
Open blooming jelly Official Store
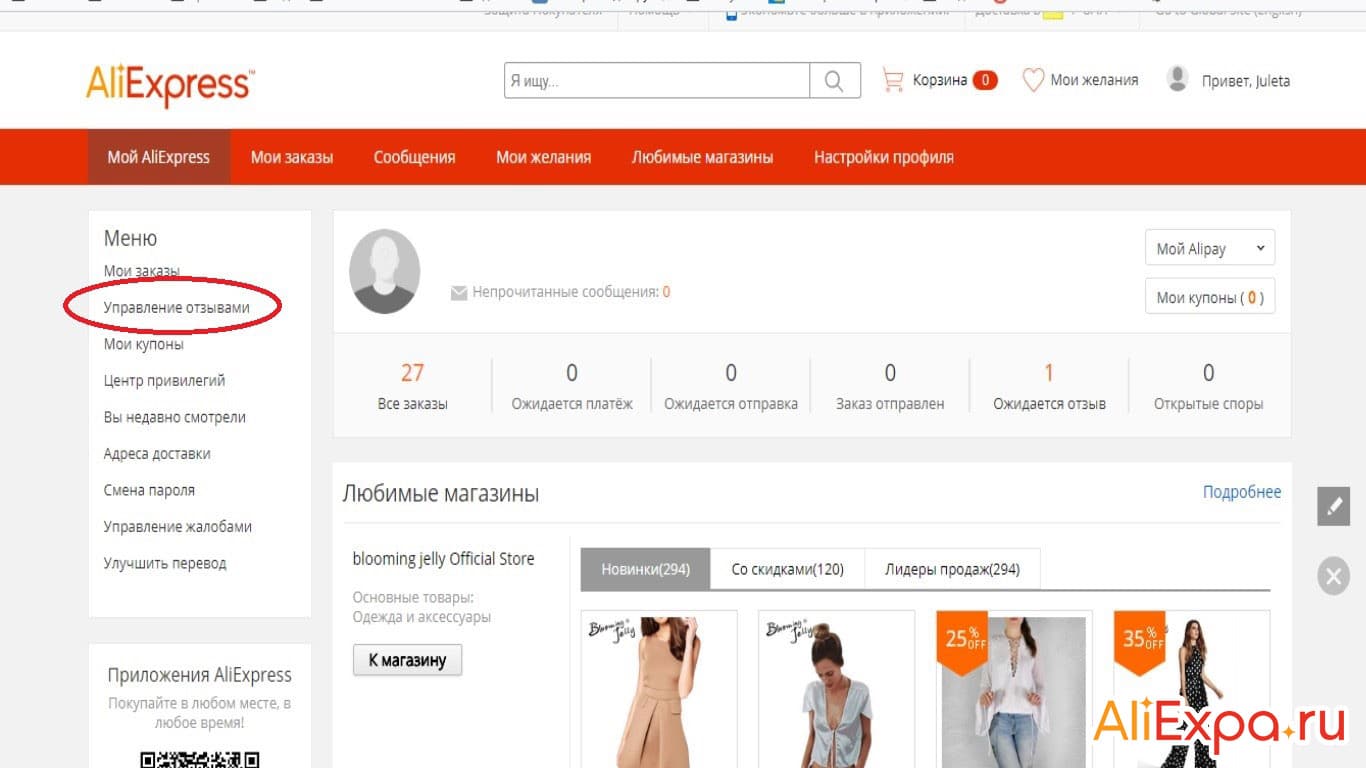point(444,559)
